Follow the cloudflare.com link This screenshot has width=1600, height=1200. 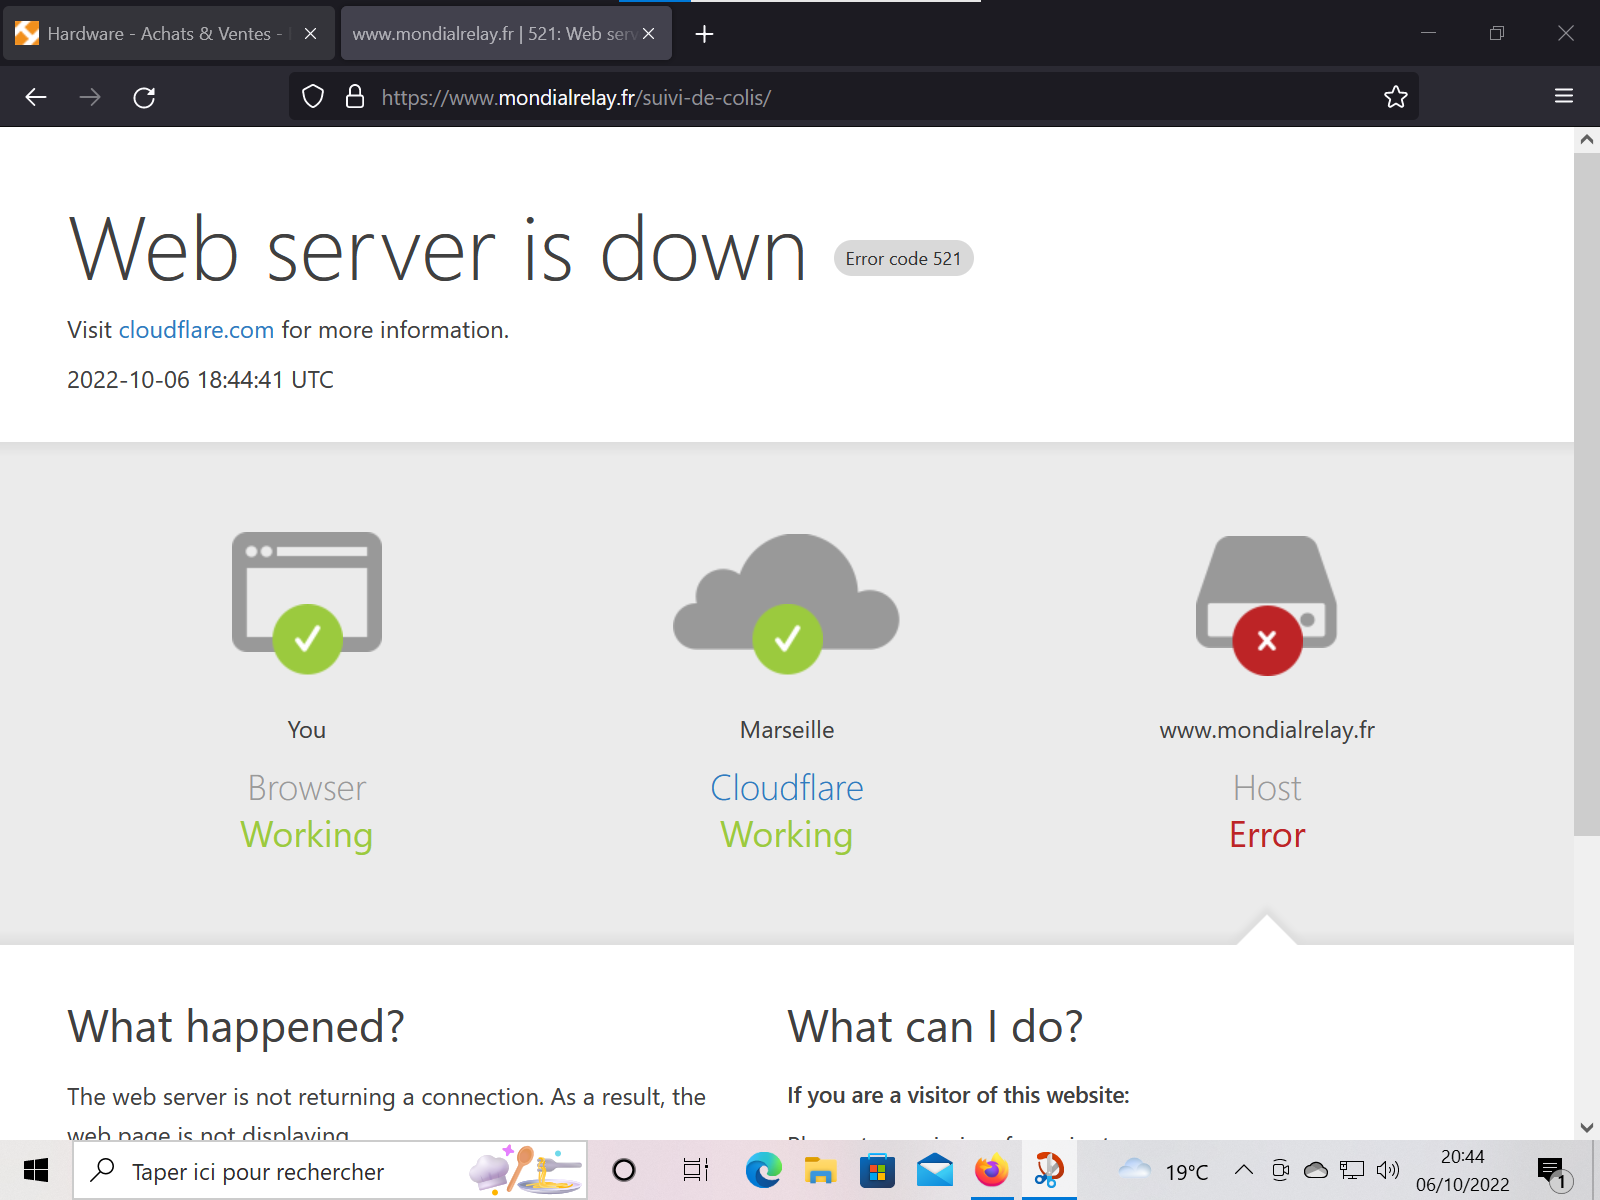coord(196,330)
